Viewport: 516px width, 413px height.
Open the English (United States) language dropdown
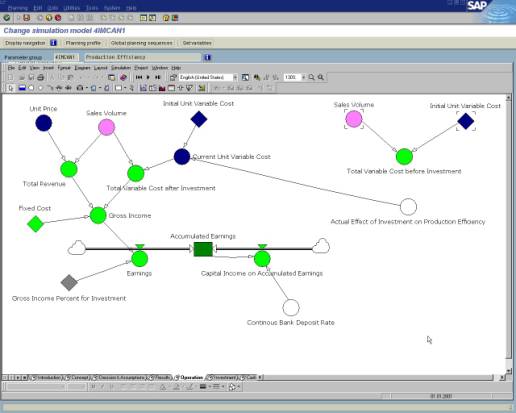[235, 77]
